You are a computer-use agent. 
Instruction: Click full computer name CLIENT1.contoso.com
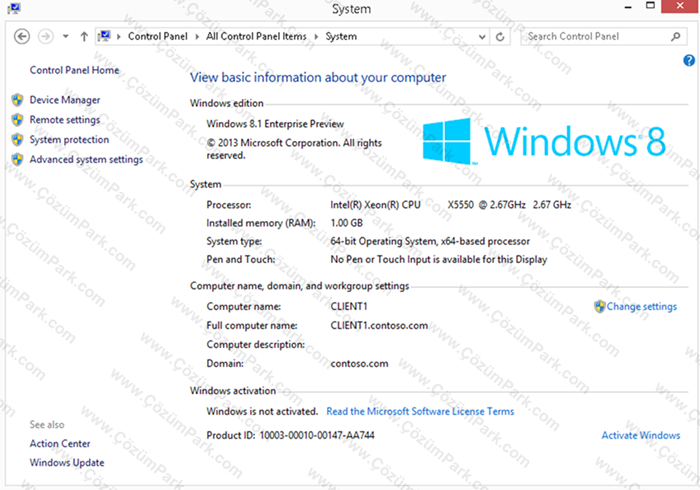pos(379,326)
